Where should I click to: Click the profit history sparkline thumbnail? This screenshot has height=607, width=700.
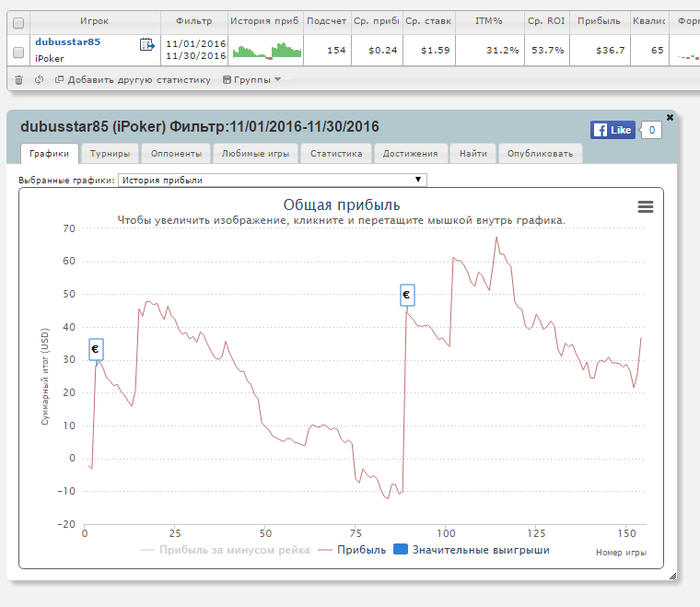tap(267, 50)
